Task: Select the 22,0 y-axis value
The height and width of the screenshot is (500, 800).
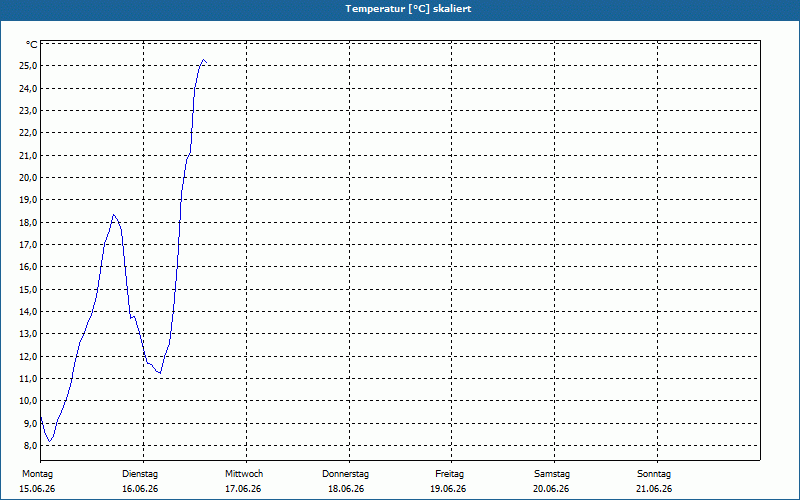Action: [x=29, y=133]
